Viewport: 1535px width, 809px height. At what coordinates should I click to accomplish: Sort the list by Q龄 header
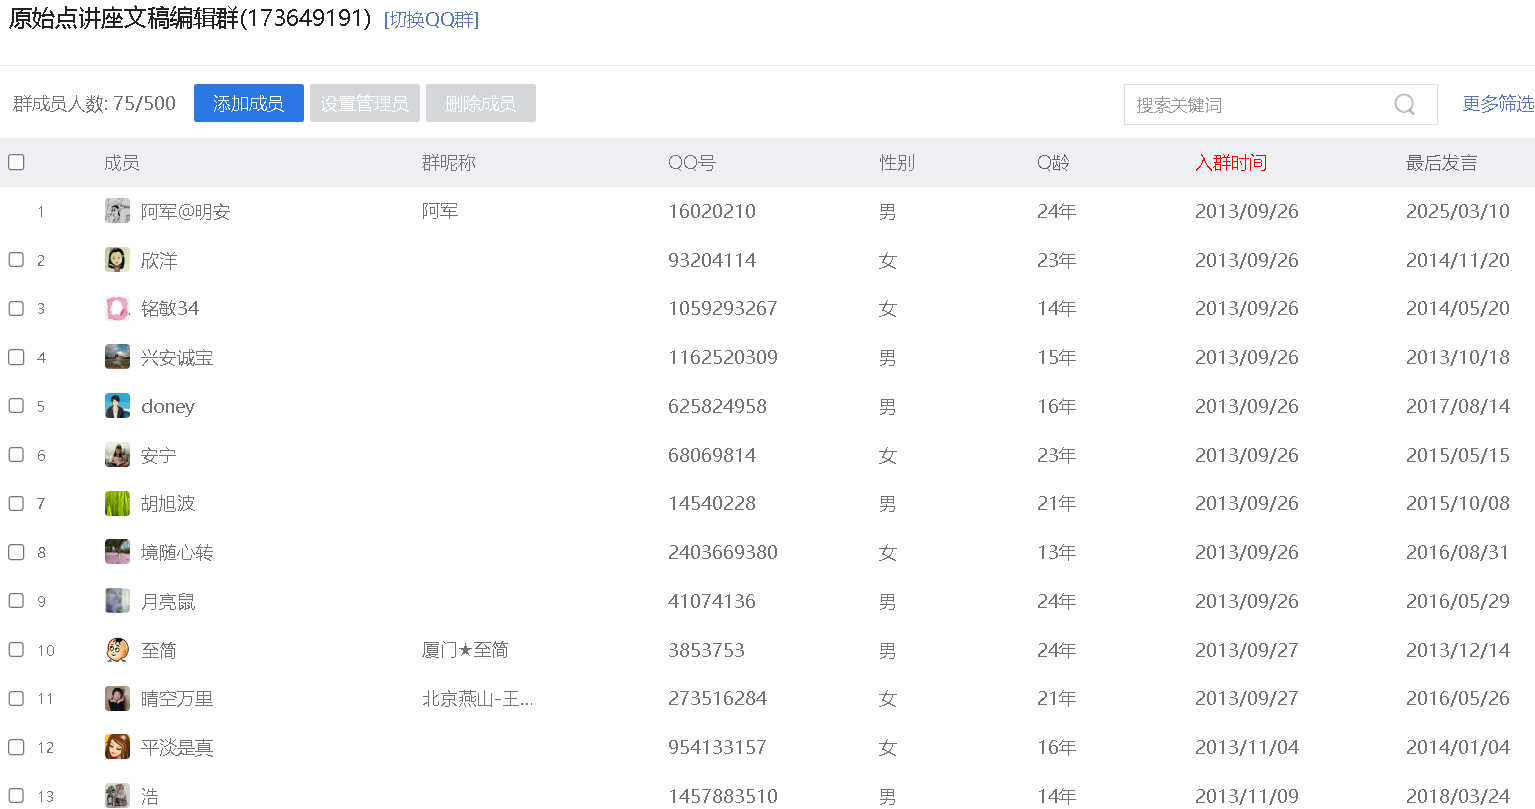1053,163
